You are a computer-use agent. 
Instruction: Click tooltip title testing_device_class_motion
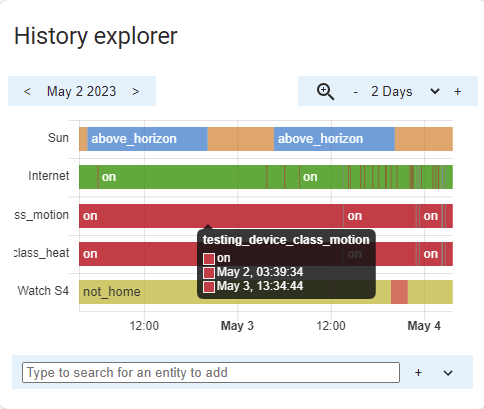[286, 240]
